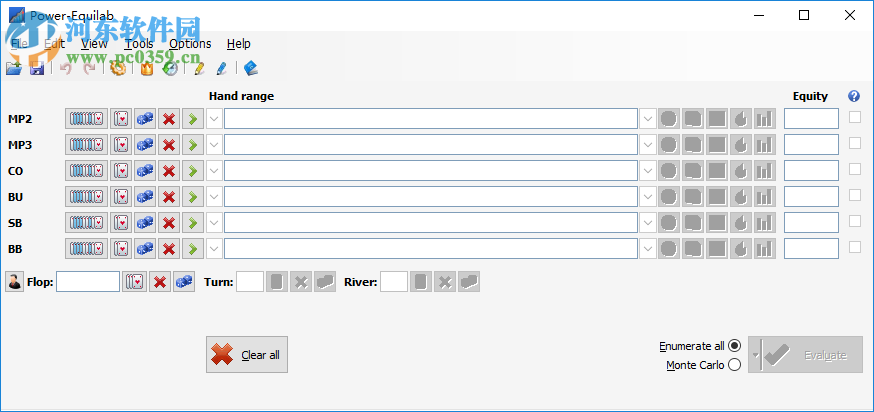Open the hand range selector for MP3
This screenshot has width=874, height=412.
click(x=86, y=145)
